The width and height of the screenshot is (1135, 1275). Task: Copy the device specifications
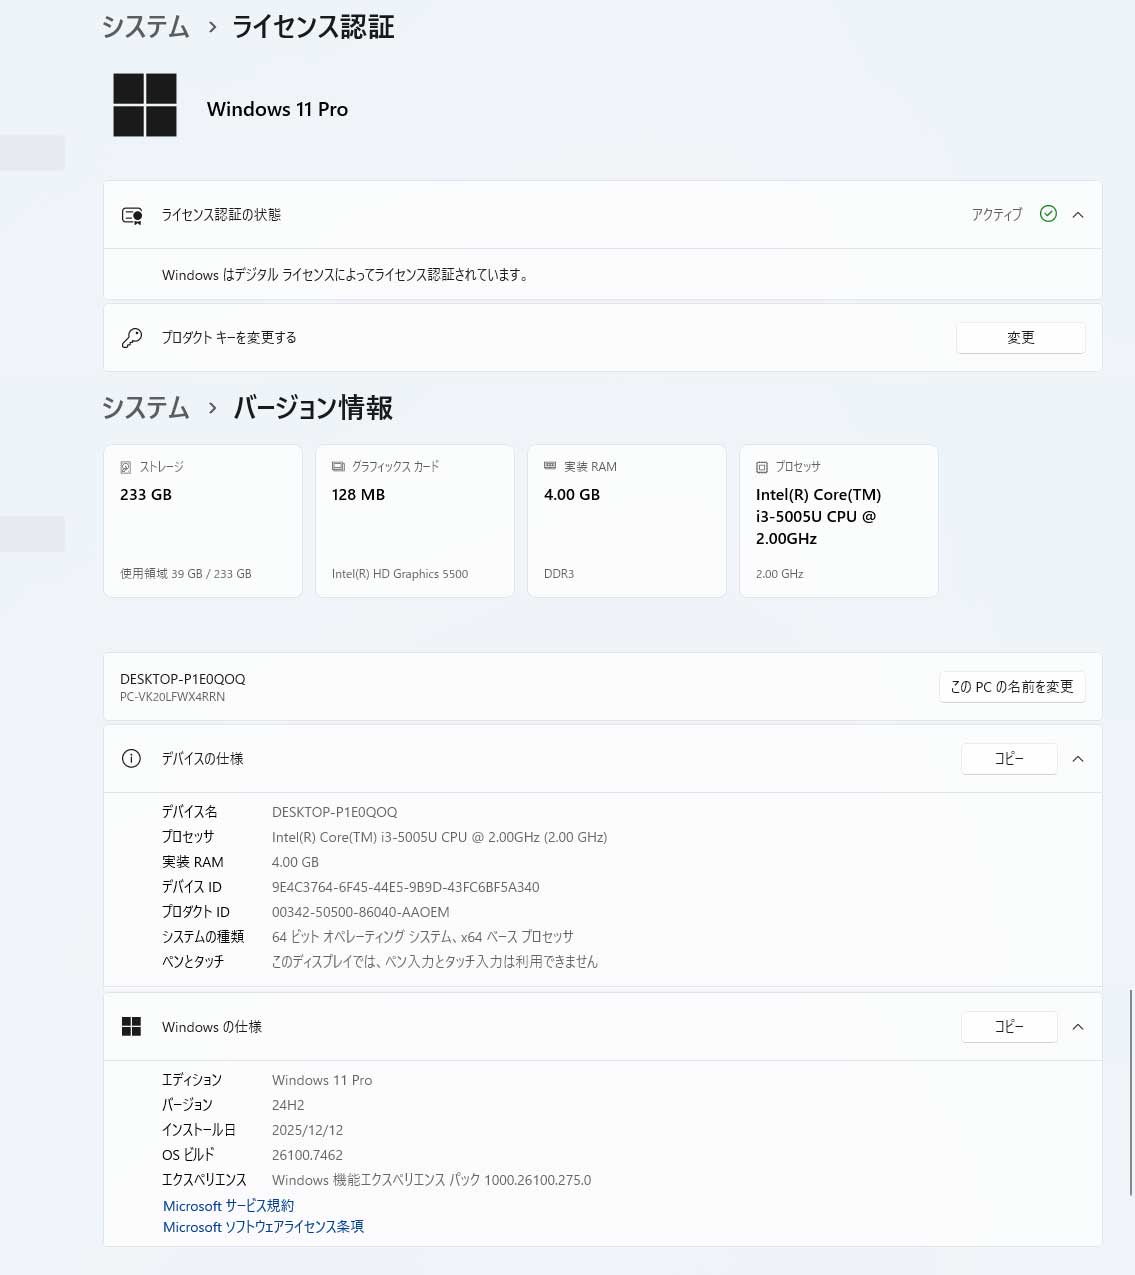(x=1009, y=759)
